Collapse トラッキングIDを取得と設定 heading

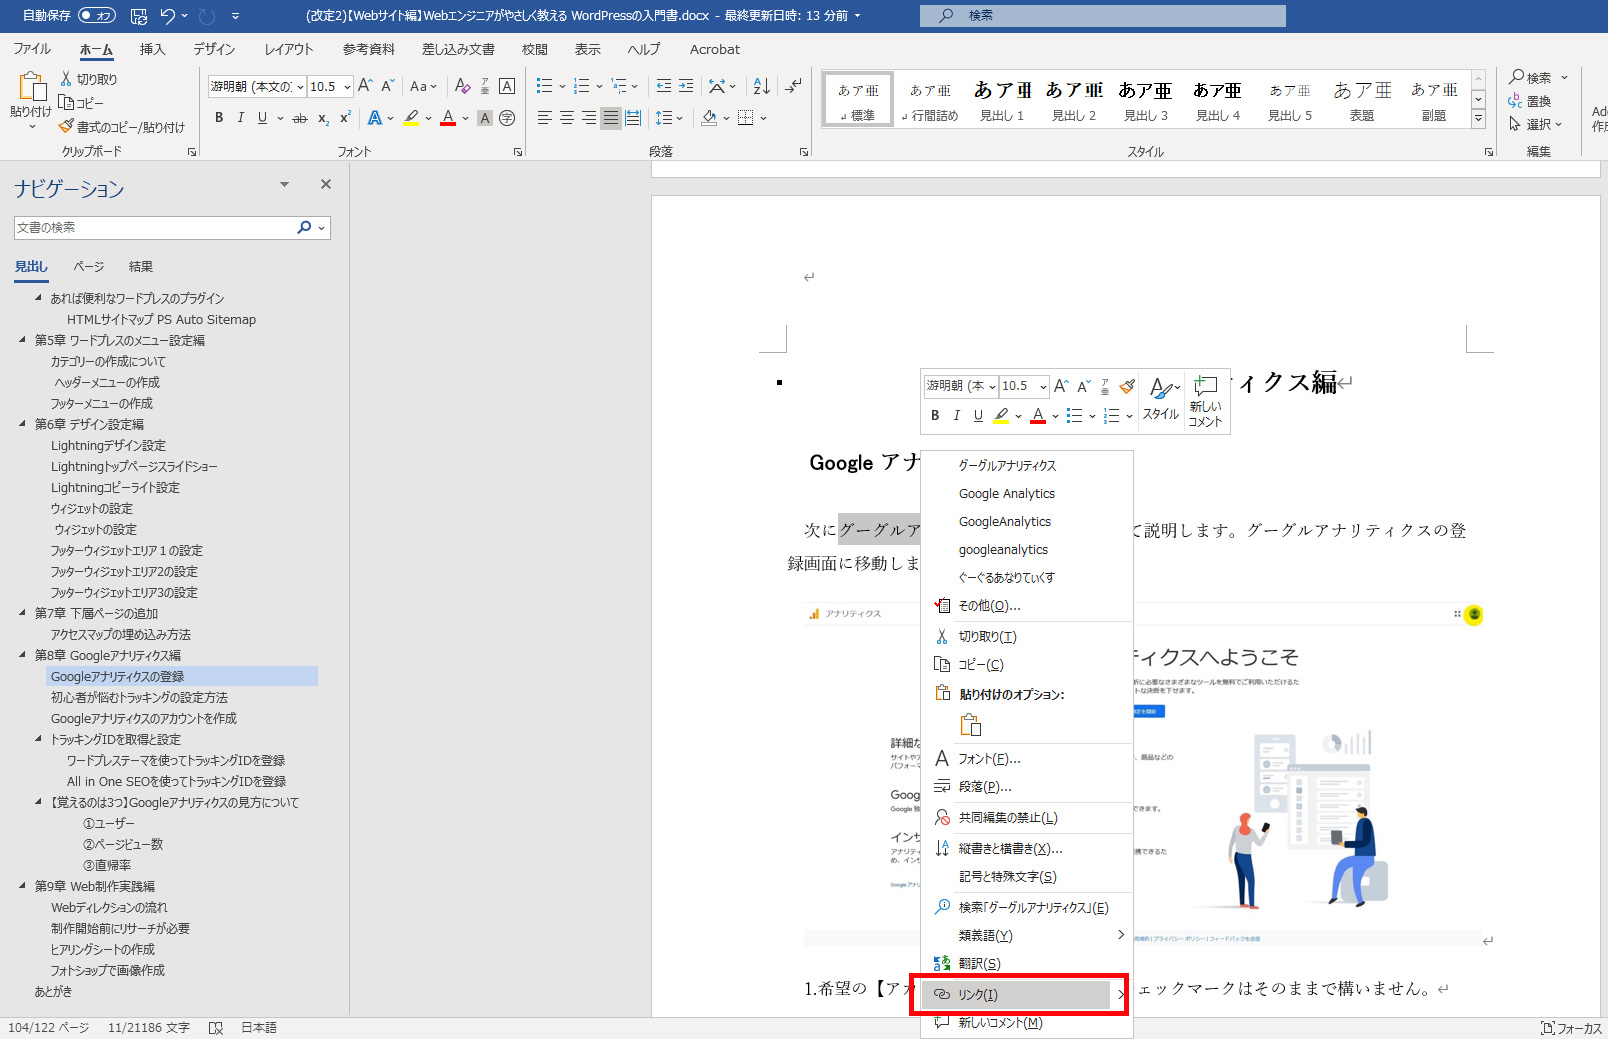38,739
